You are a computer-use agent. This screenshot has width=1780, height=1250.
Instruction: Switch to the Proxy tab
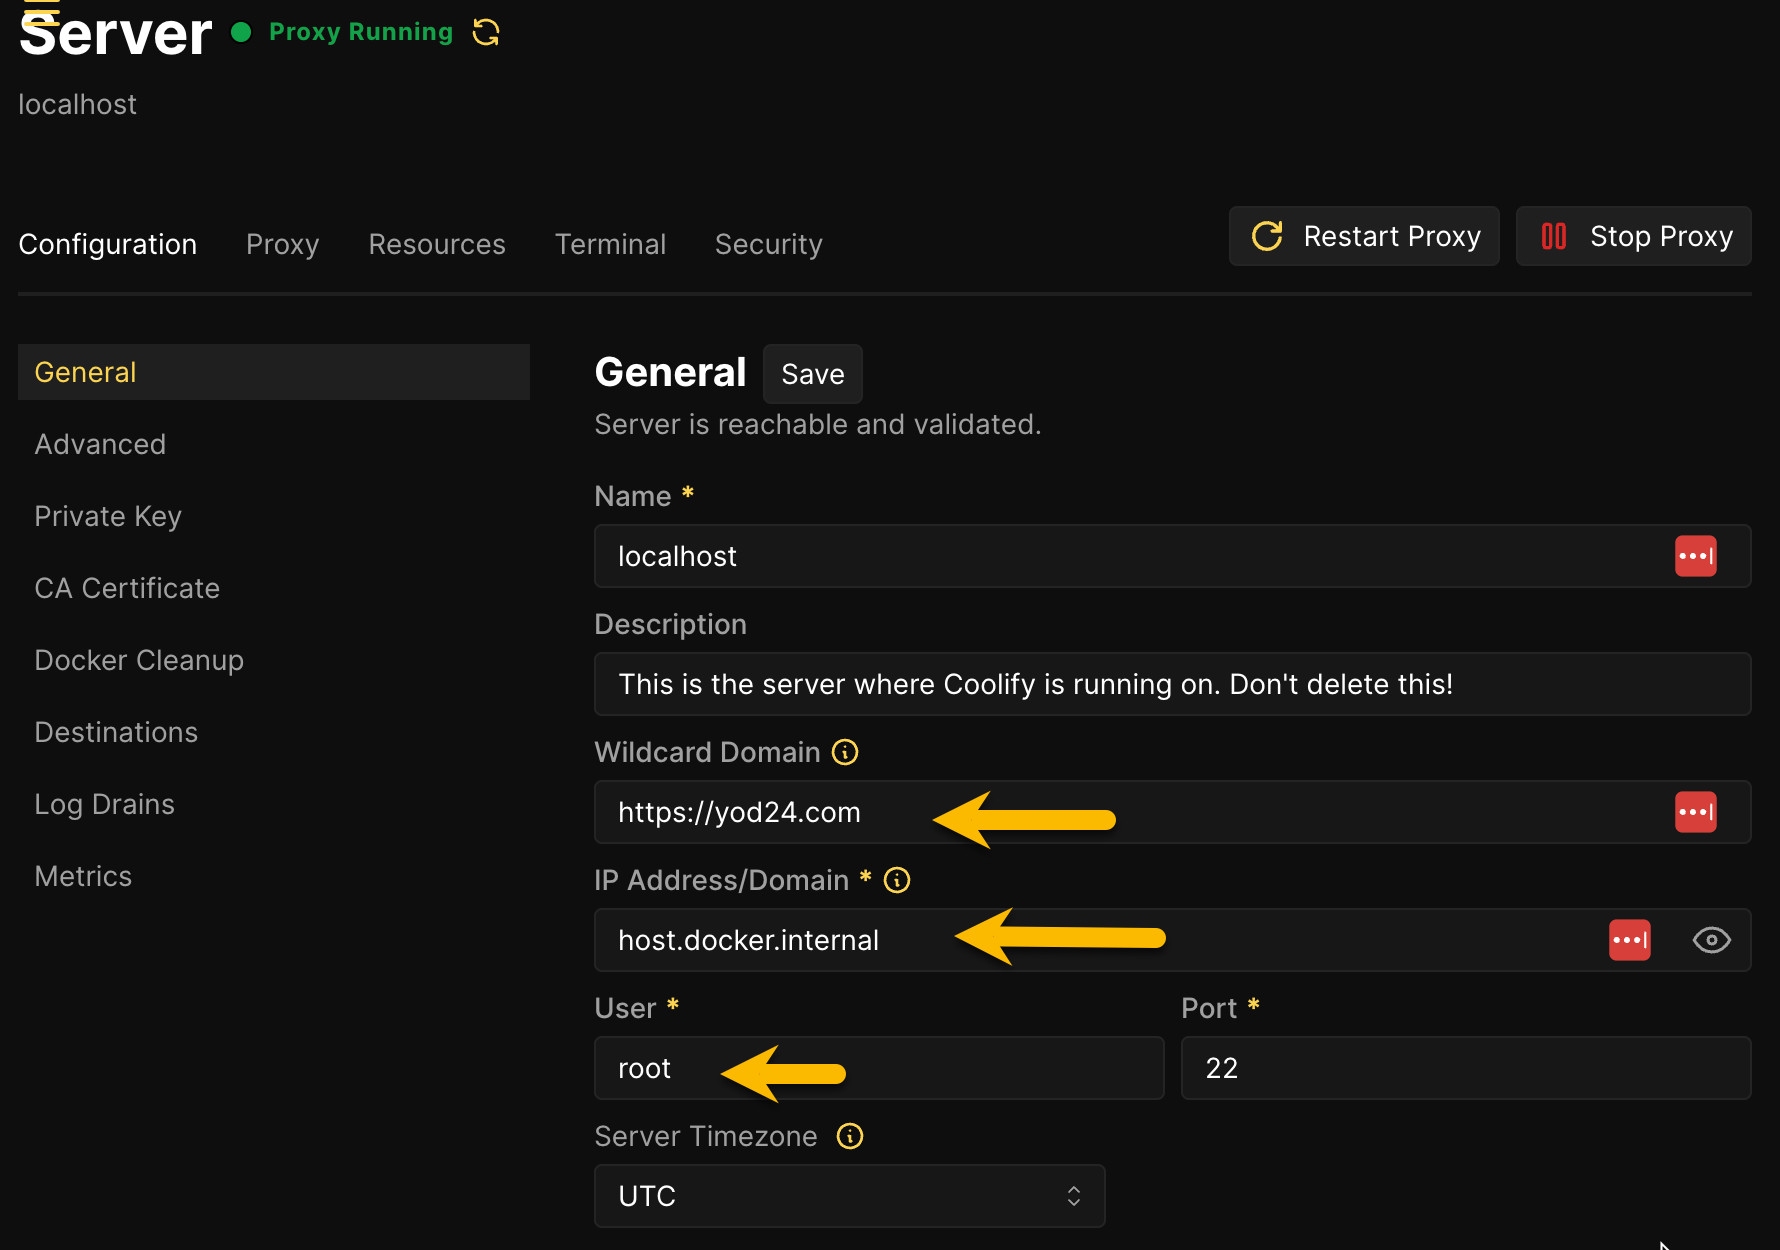[x=282, y=244]
